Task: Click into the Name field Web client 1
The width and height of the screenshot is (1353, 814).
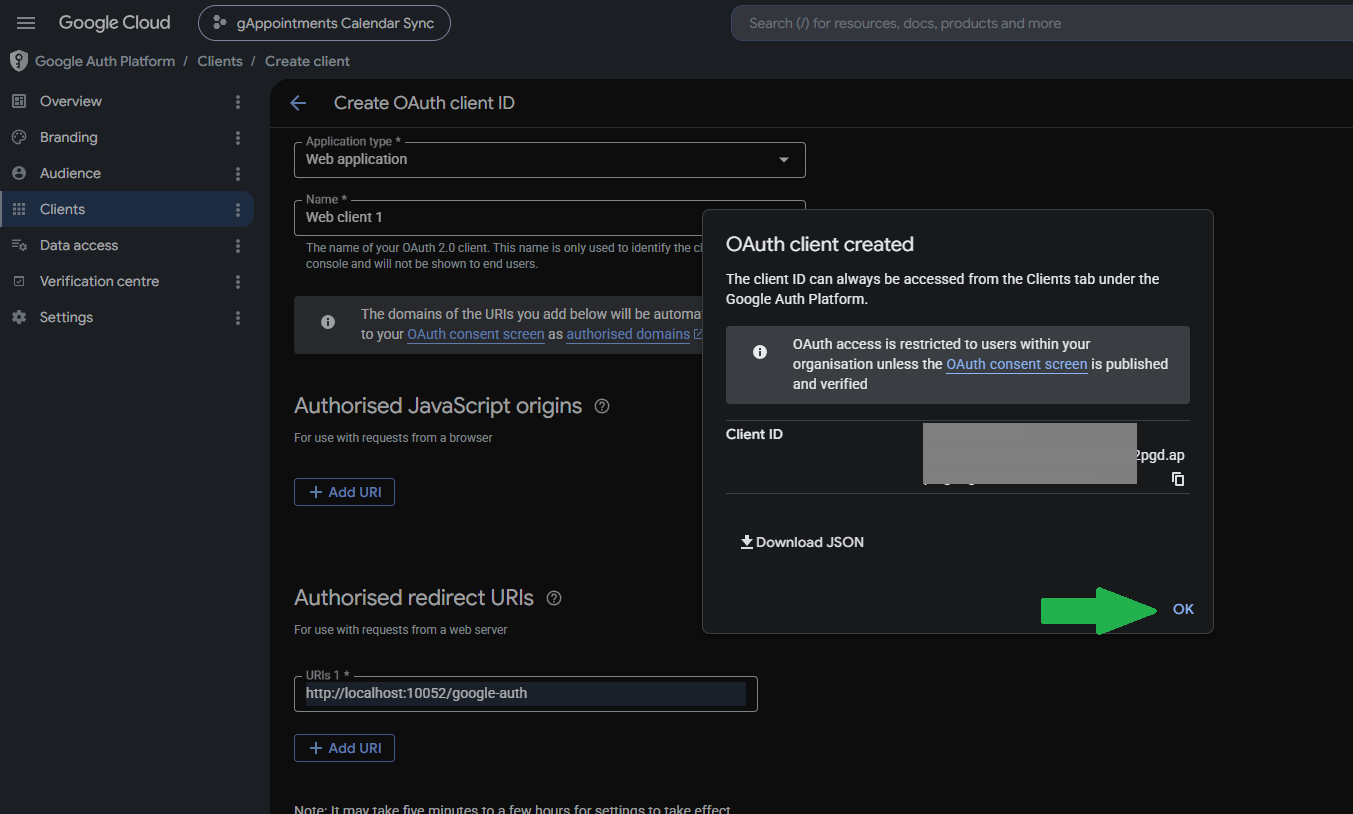Action: 498,217
